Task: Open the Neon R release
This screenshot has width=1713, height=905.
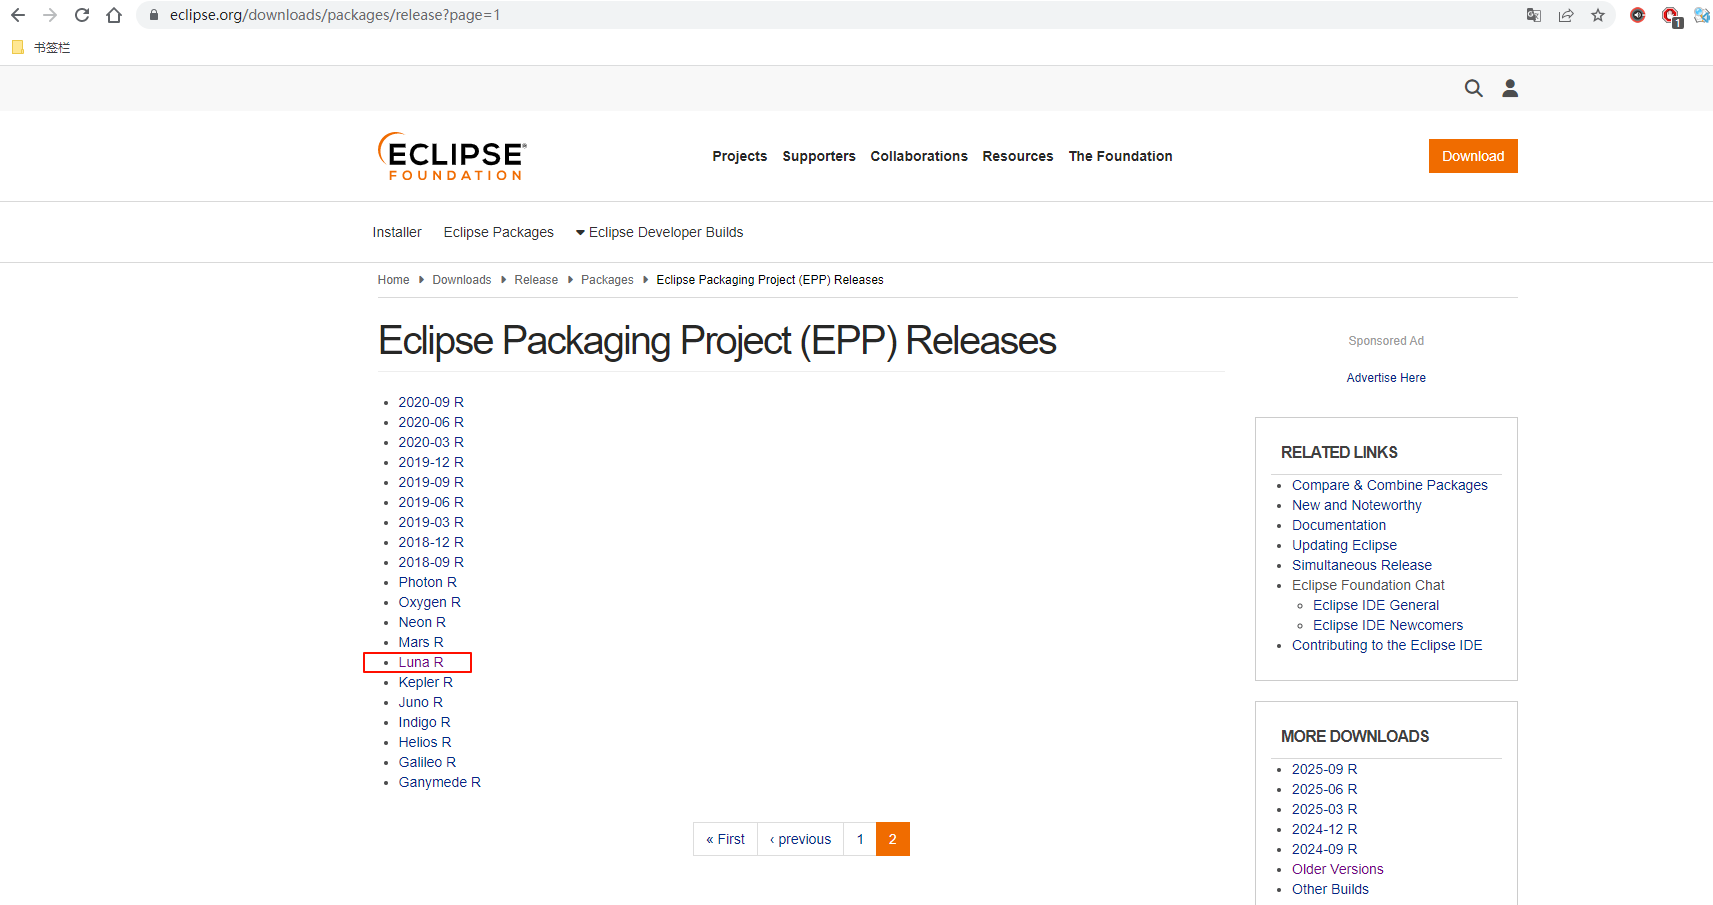Action: pos(422,622)
